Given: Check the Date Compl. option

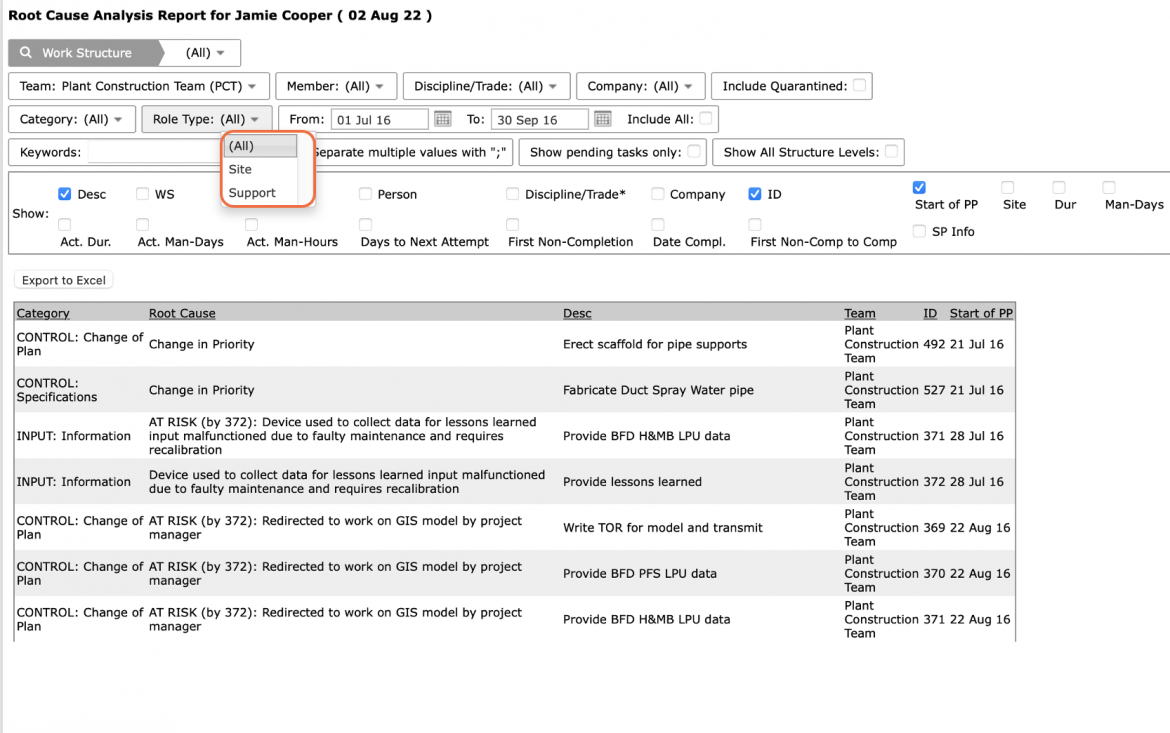Looking at the screenshot, I should pos(657,225).
